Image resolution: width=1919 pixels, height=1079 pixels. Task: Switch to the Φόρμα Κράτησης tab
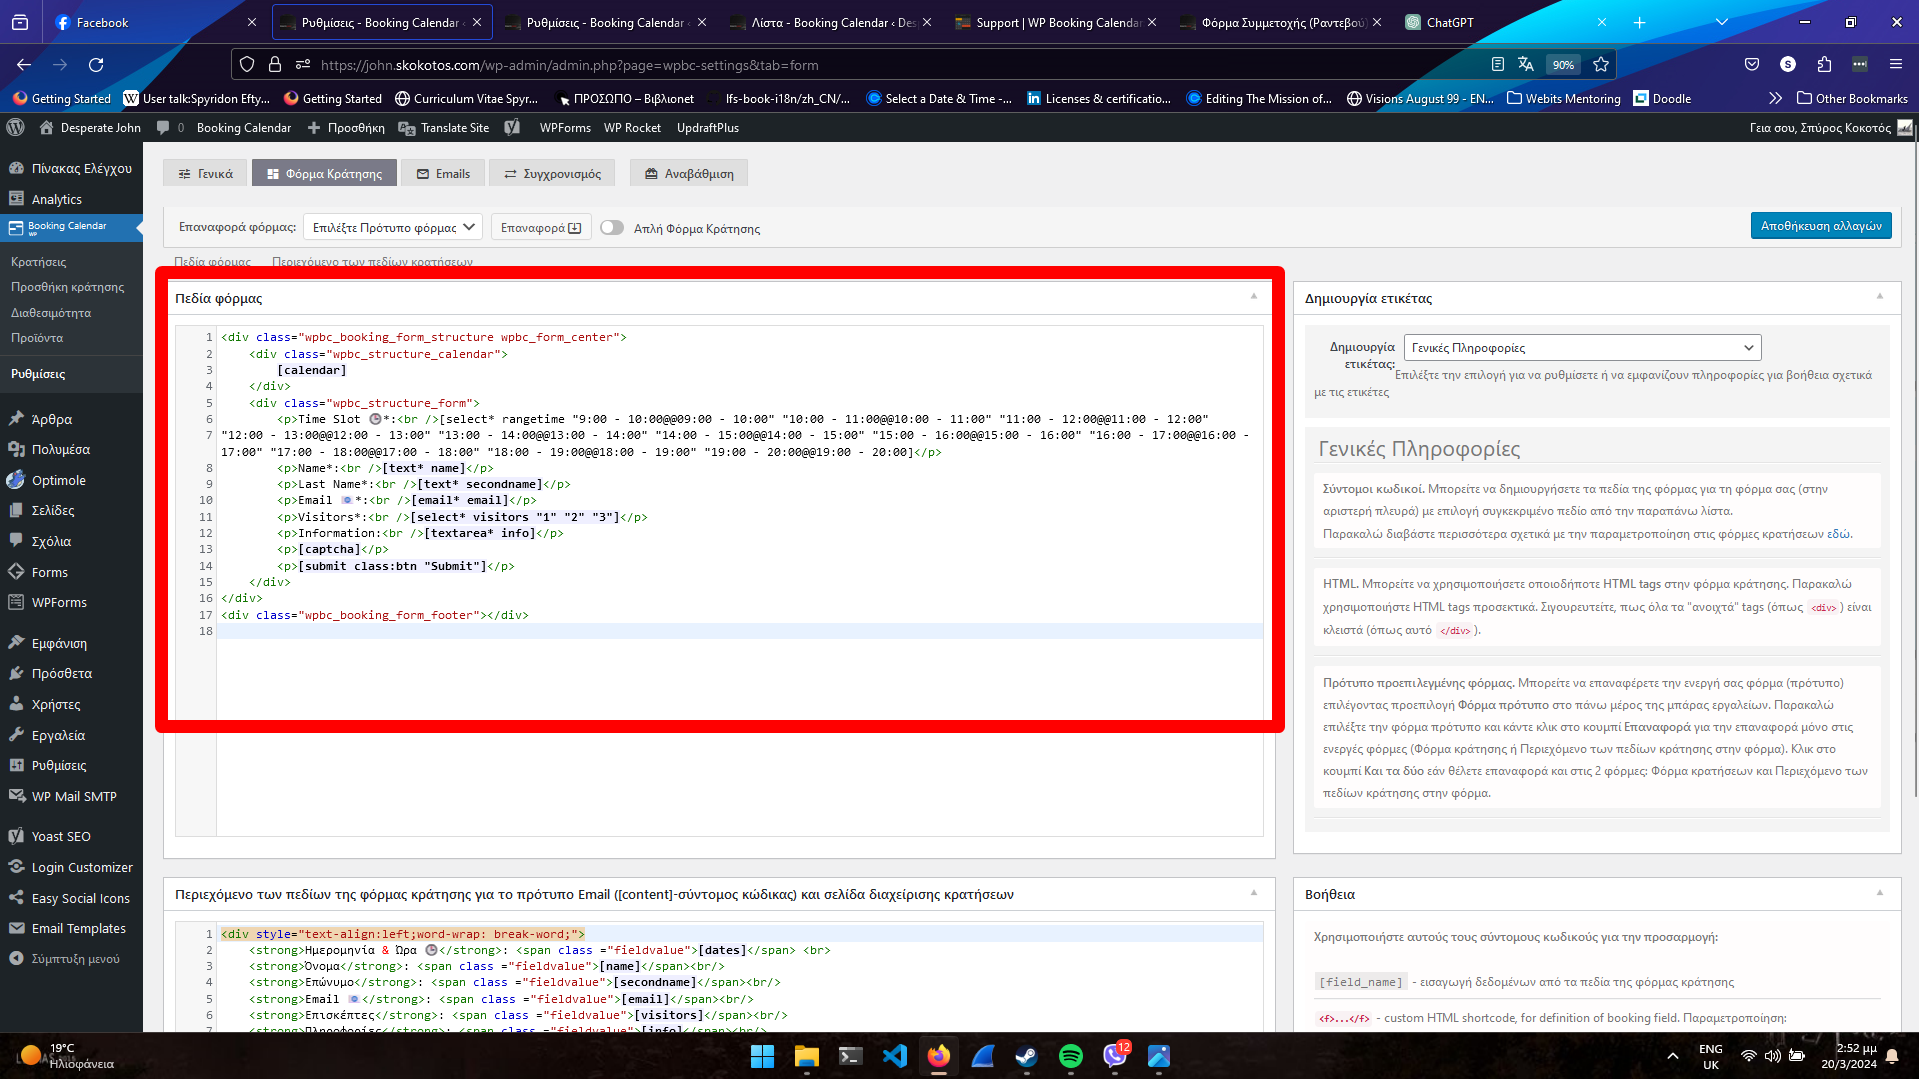point(324,174)
